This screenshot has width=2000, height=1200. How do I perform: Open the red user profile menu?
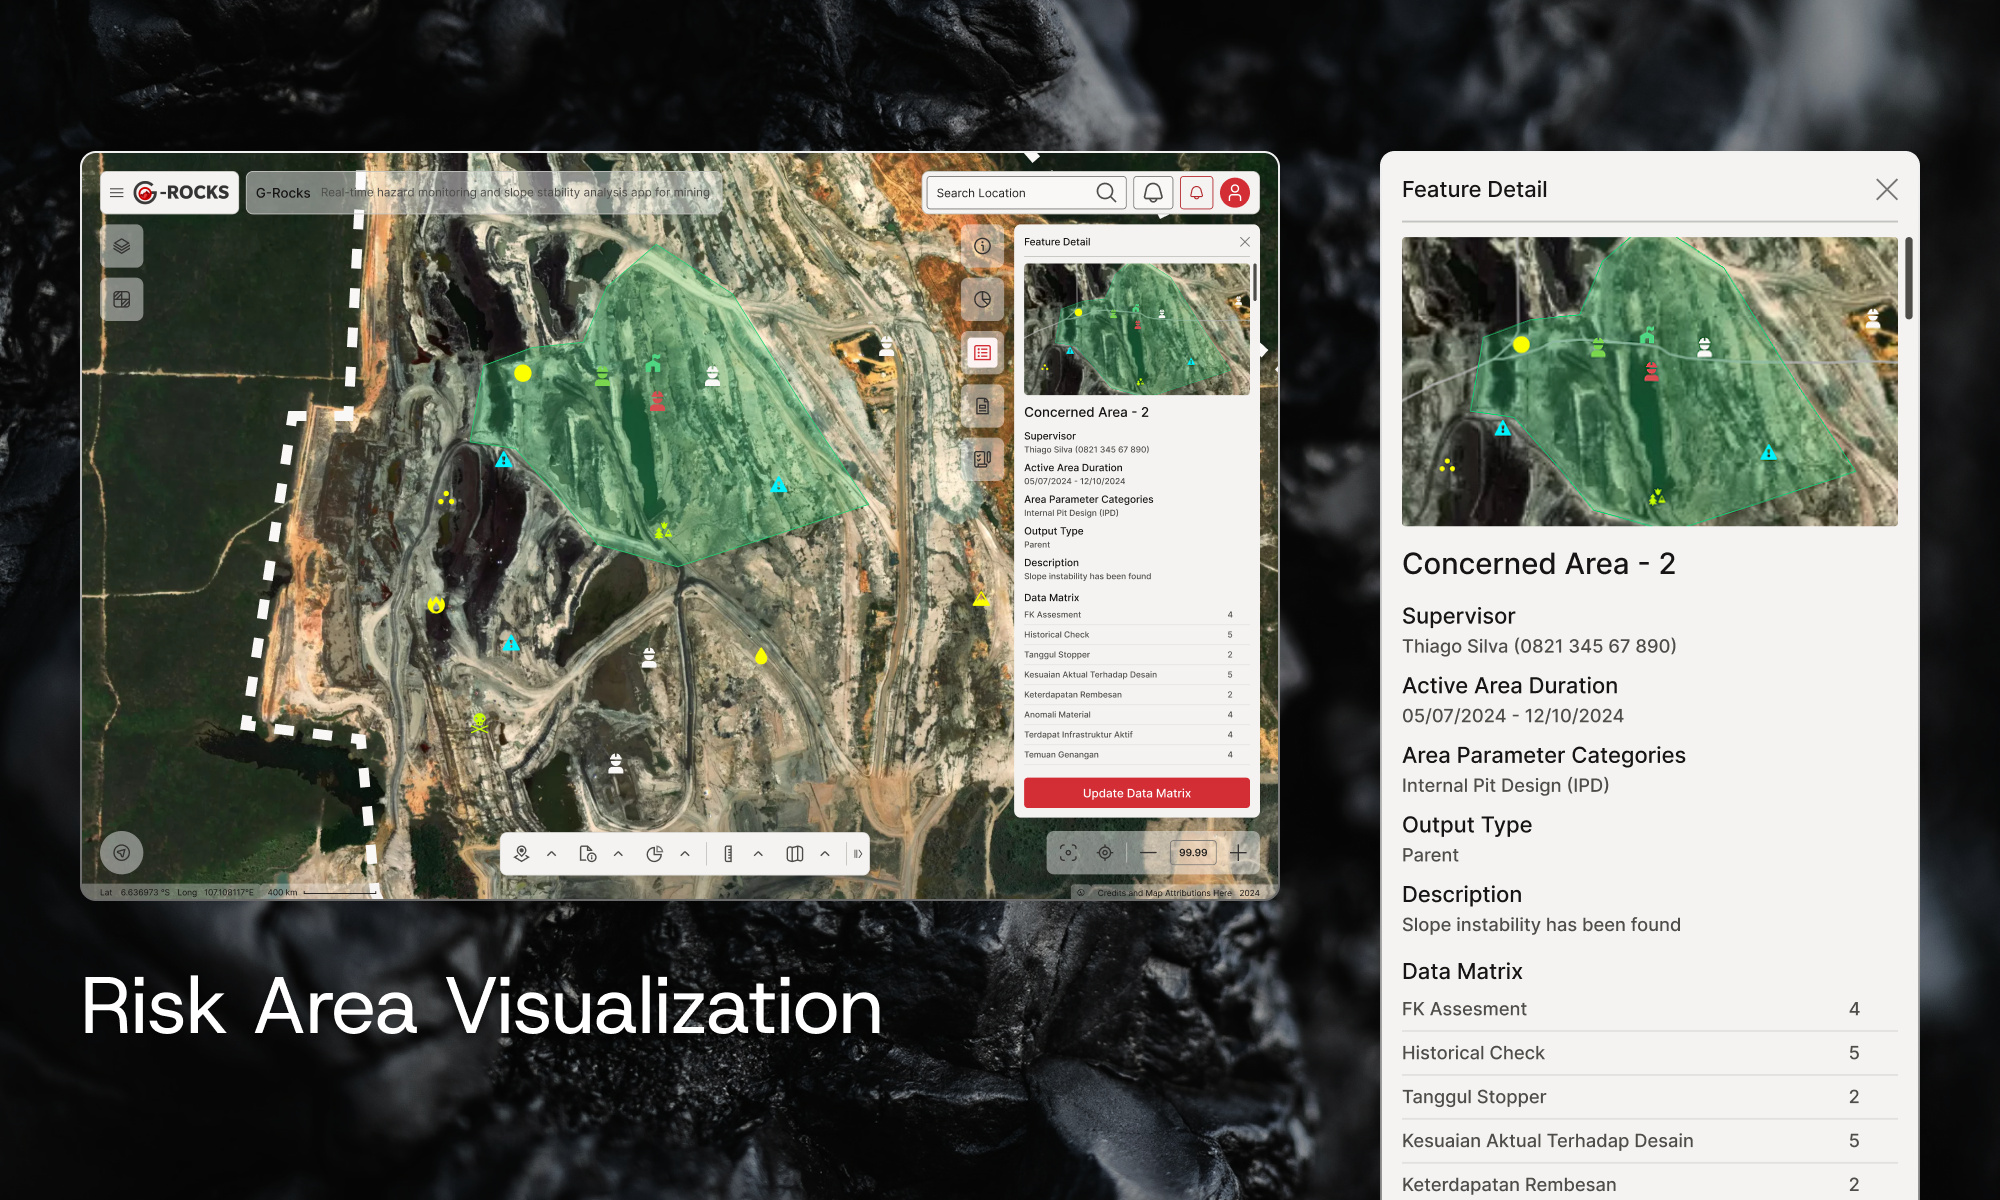1235,193
